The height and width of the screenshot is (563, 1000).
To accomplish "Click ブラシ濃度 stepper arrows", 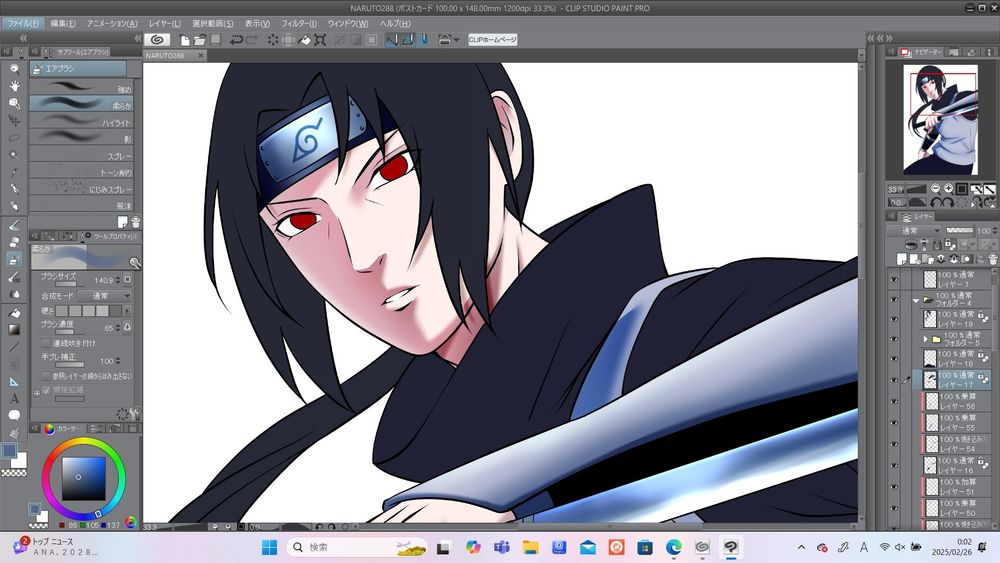I will (x=117, y=328).
